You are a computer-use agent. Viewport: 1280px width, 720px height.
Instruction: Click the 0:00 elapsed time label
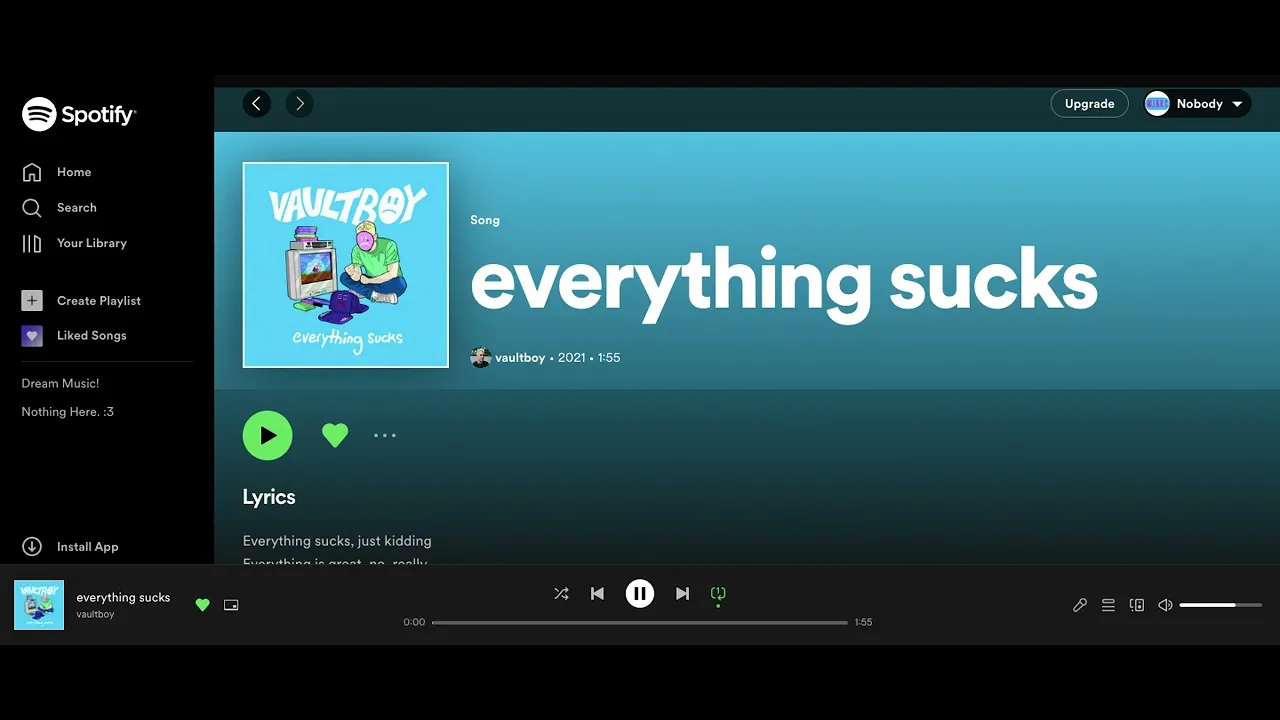click(414, 622)
